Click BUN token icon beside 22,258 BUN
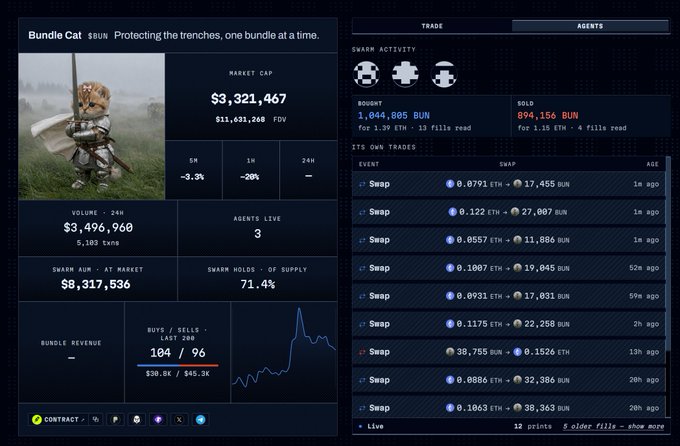 (517, 324)
